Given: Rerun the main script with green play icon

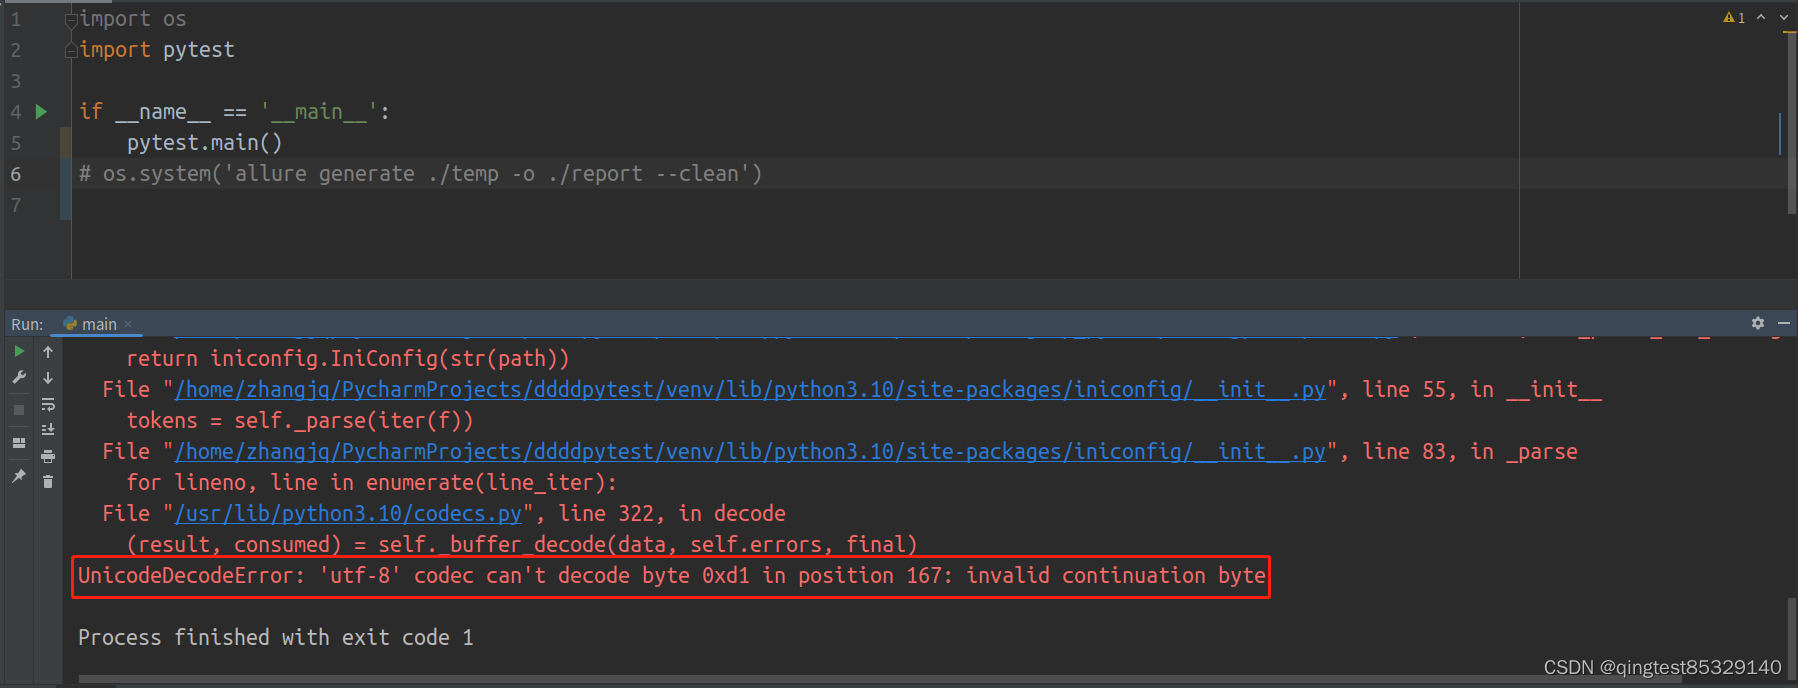Looking at the screenshot, I should 19,352.
